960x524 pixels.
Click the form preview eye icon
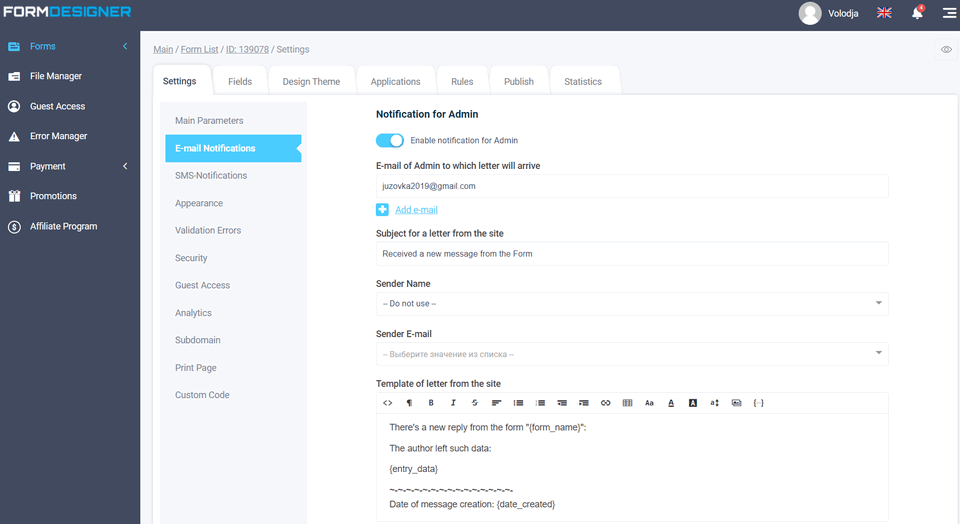(x=945, y=49)
